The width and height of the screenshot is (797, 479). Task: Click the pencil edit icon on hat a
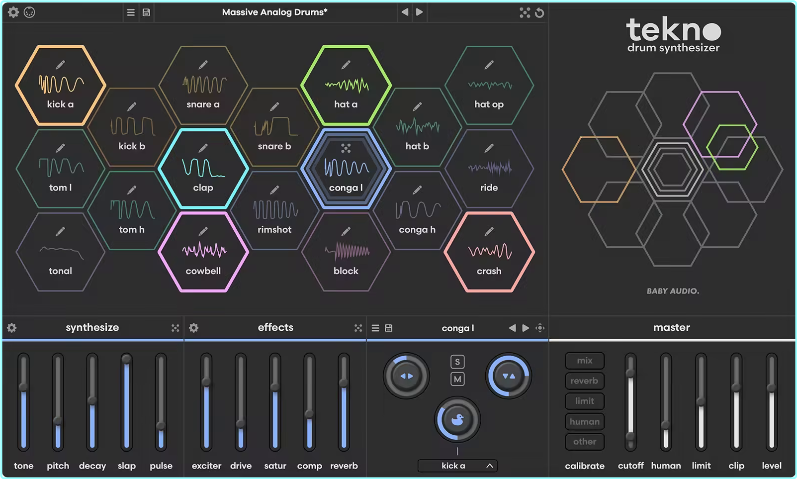click(346, 65)
